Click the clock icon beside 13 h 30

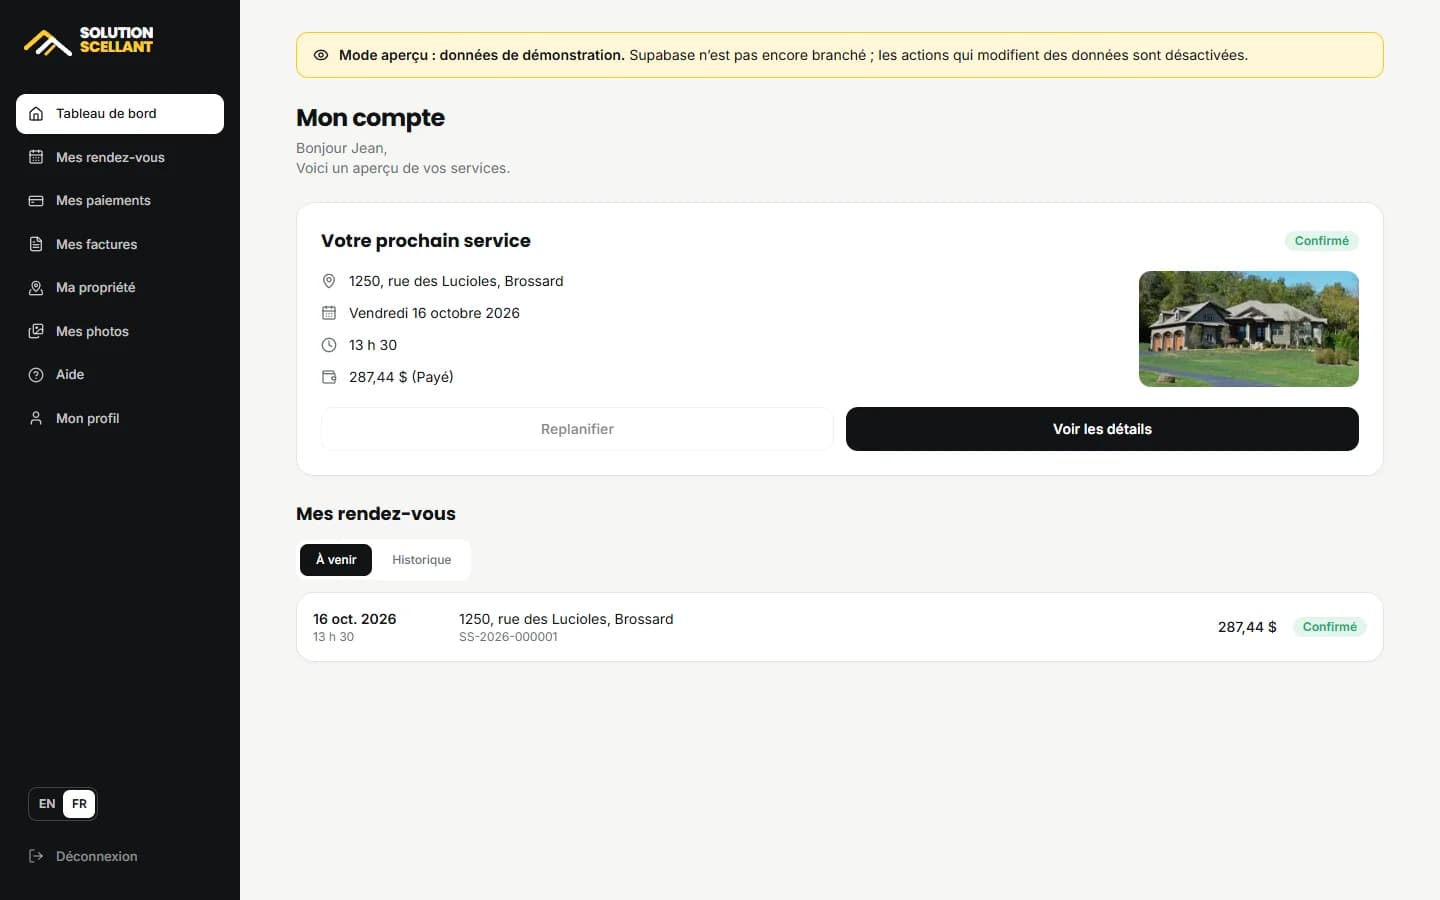[x=329, y=345]
